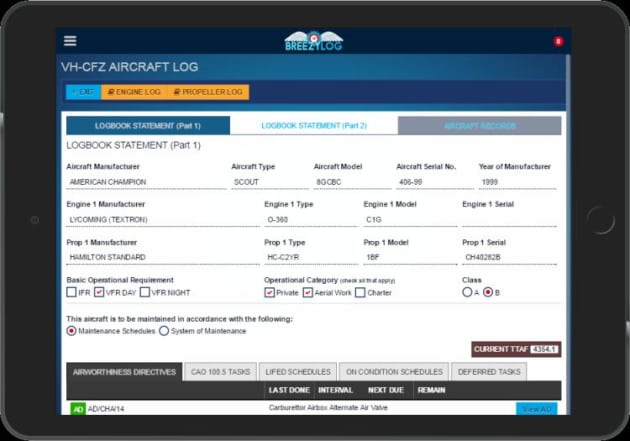630x441 pixels.
Task: Edit the Year of Manufacturer field
Action: pos(518,182)
